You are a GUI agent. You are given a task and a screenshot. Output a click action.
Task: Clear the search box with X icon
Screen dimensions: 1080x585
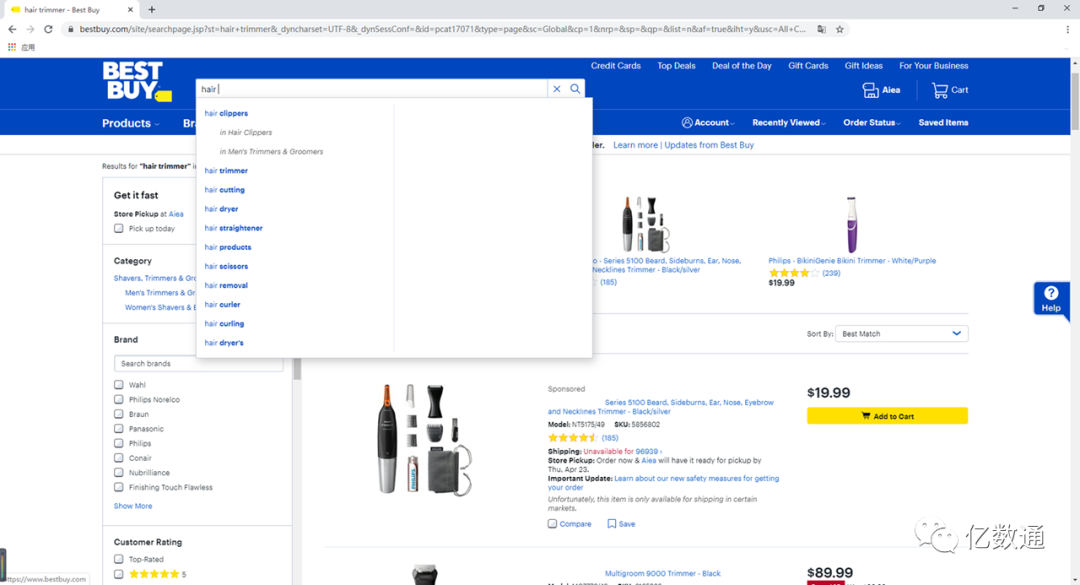pos(557,89)
